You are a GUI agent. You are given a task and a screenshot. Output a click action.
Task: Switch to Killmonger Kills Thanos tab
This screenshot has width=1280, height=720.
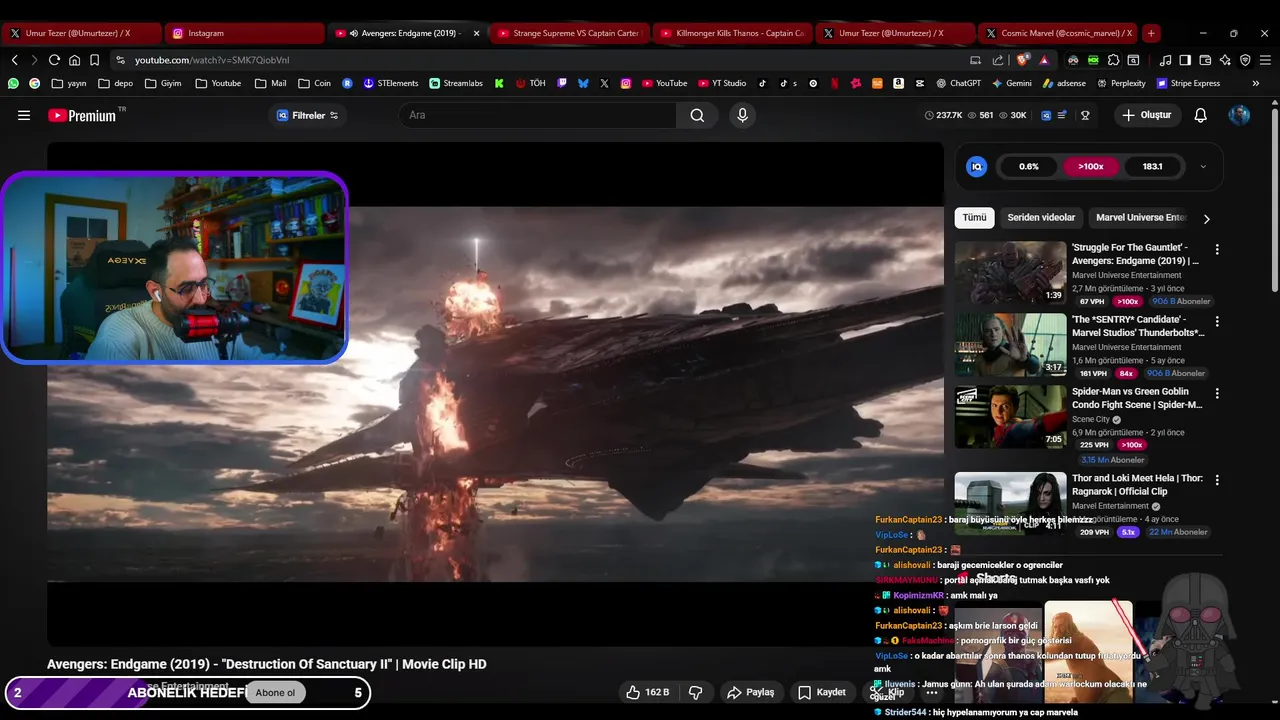tap(732, 33)
